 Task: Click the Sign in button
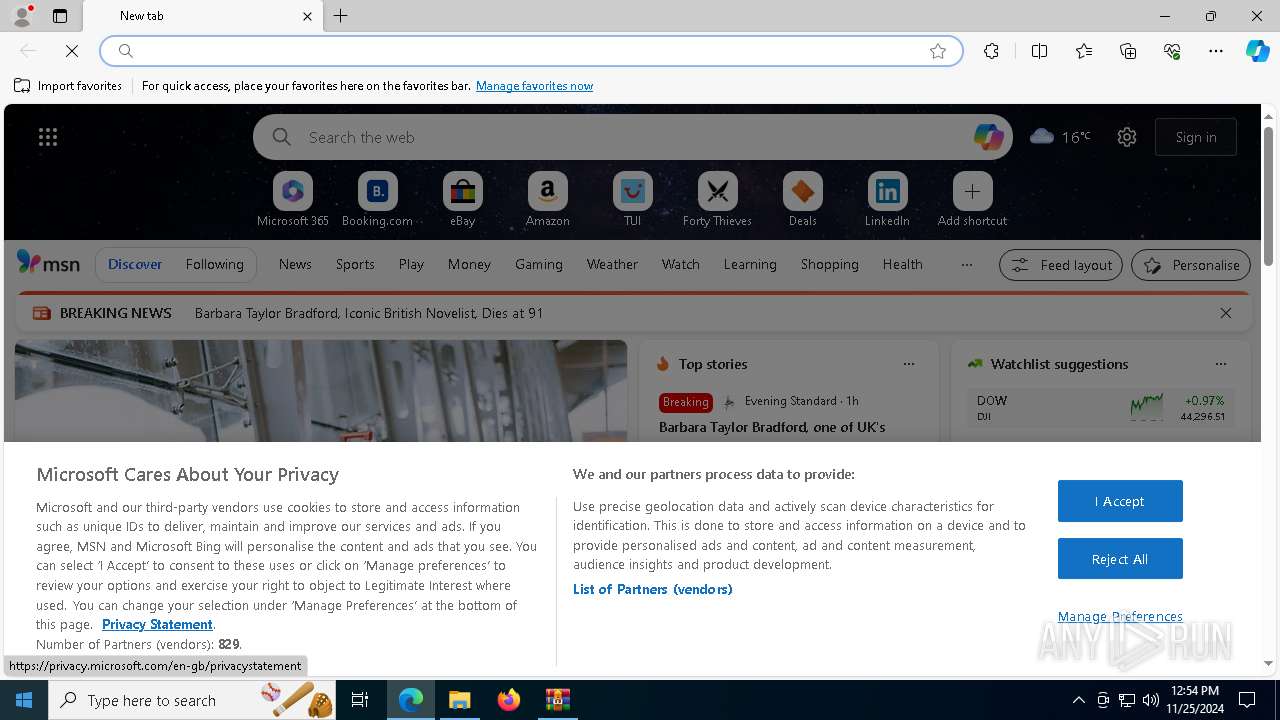click(1196, 137)
